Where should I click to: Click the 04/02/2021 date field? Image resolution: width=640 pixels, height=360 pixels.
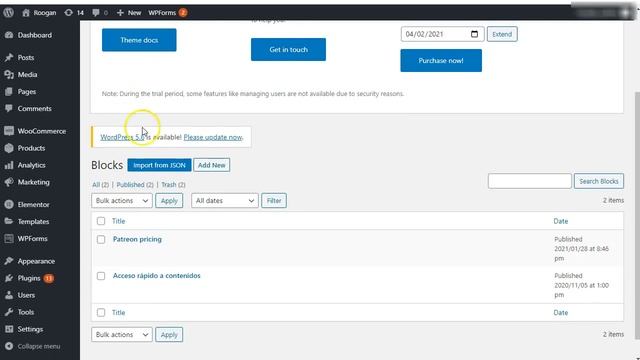click(442, 34)
